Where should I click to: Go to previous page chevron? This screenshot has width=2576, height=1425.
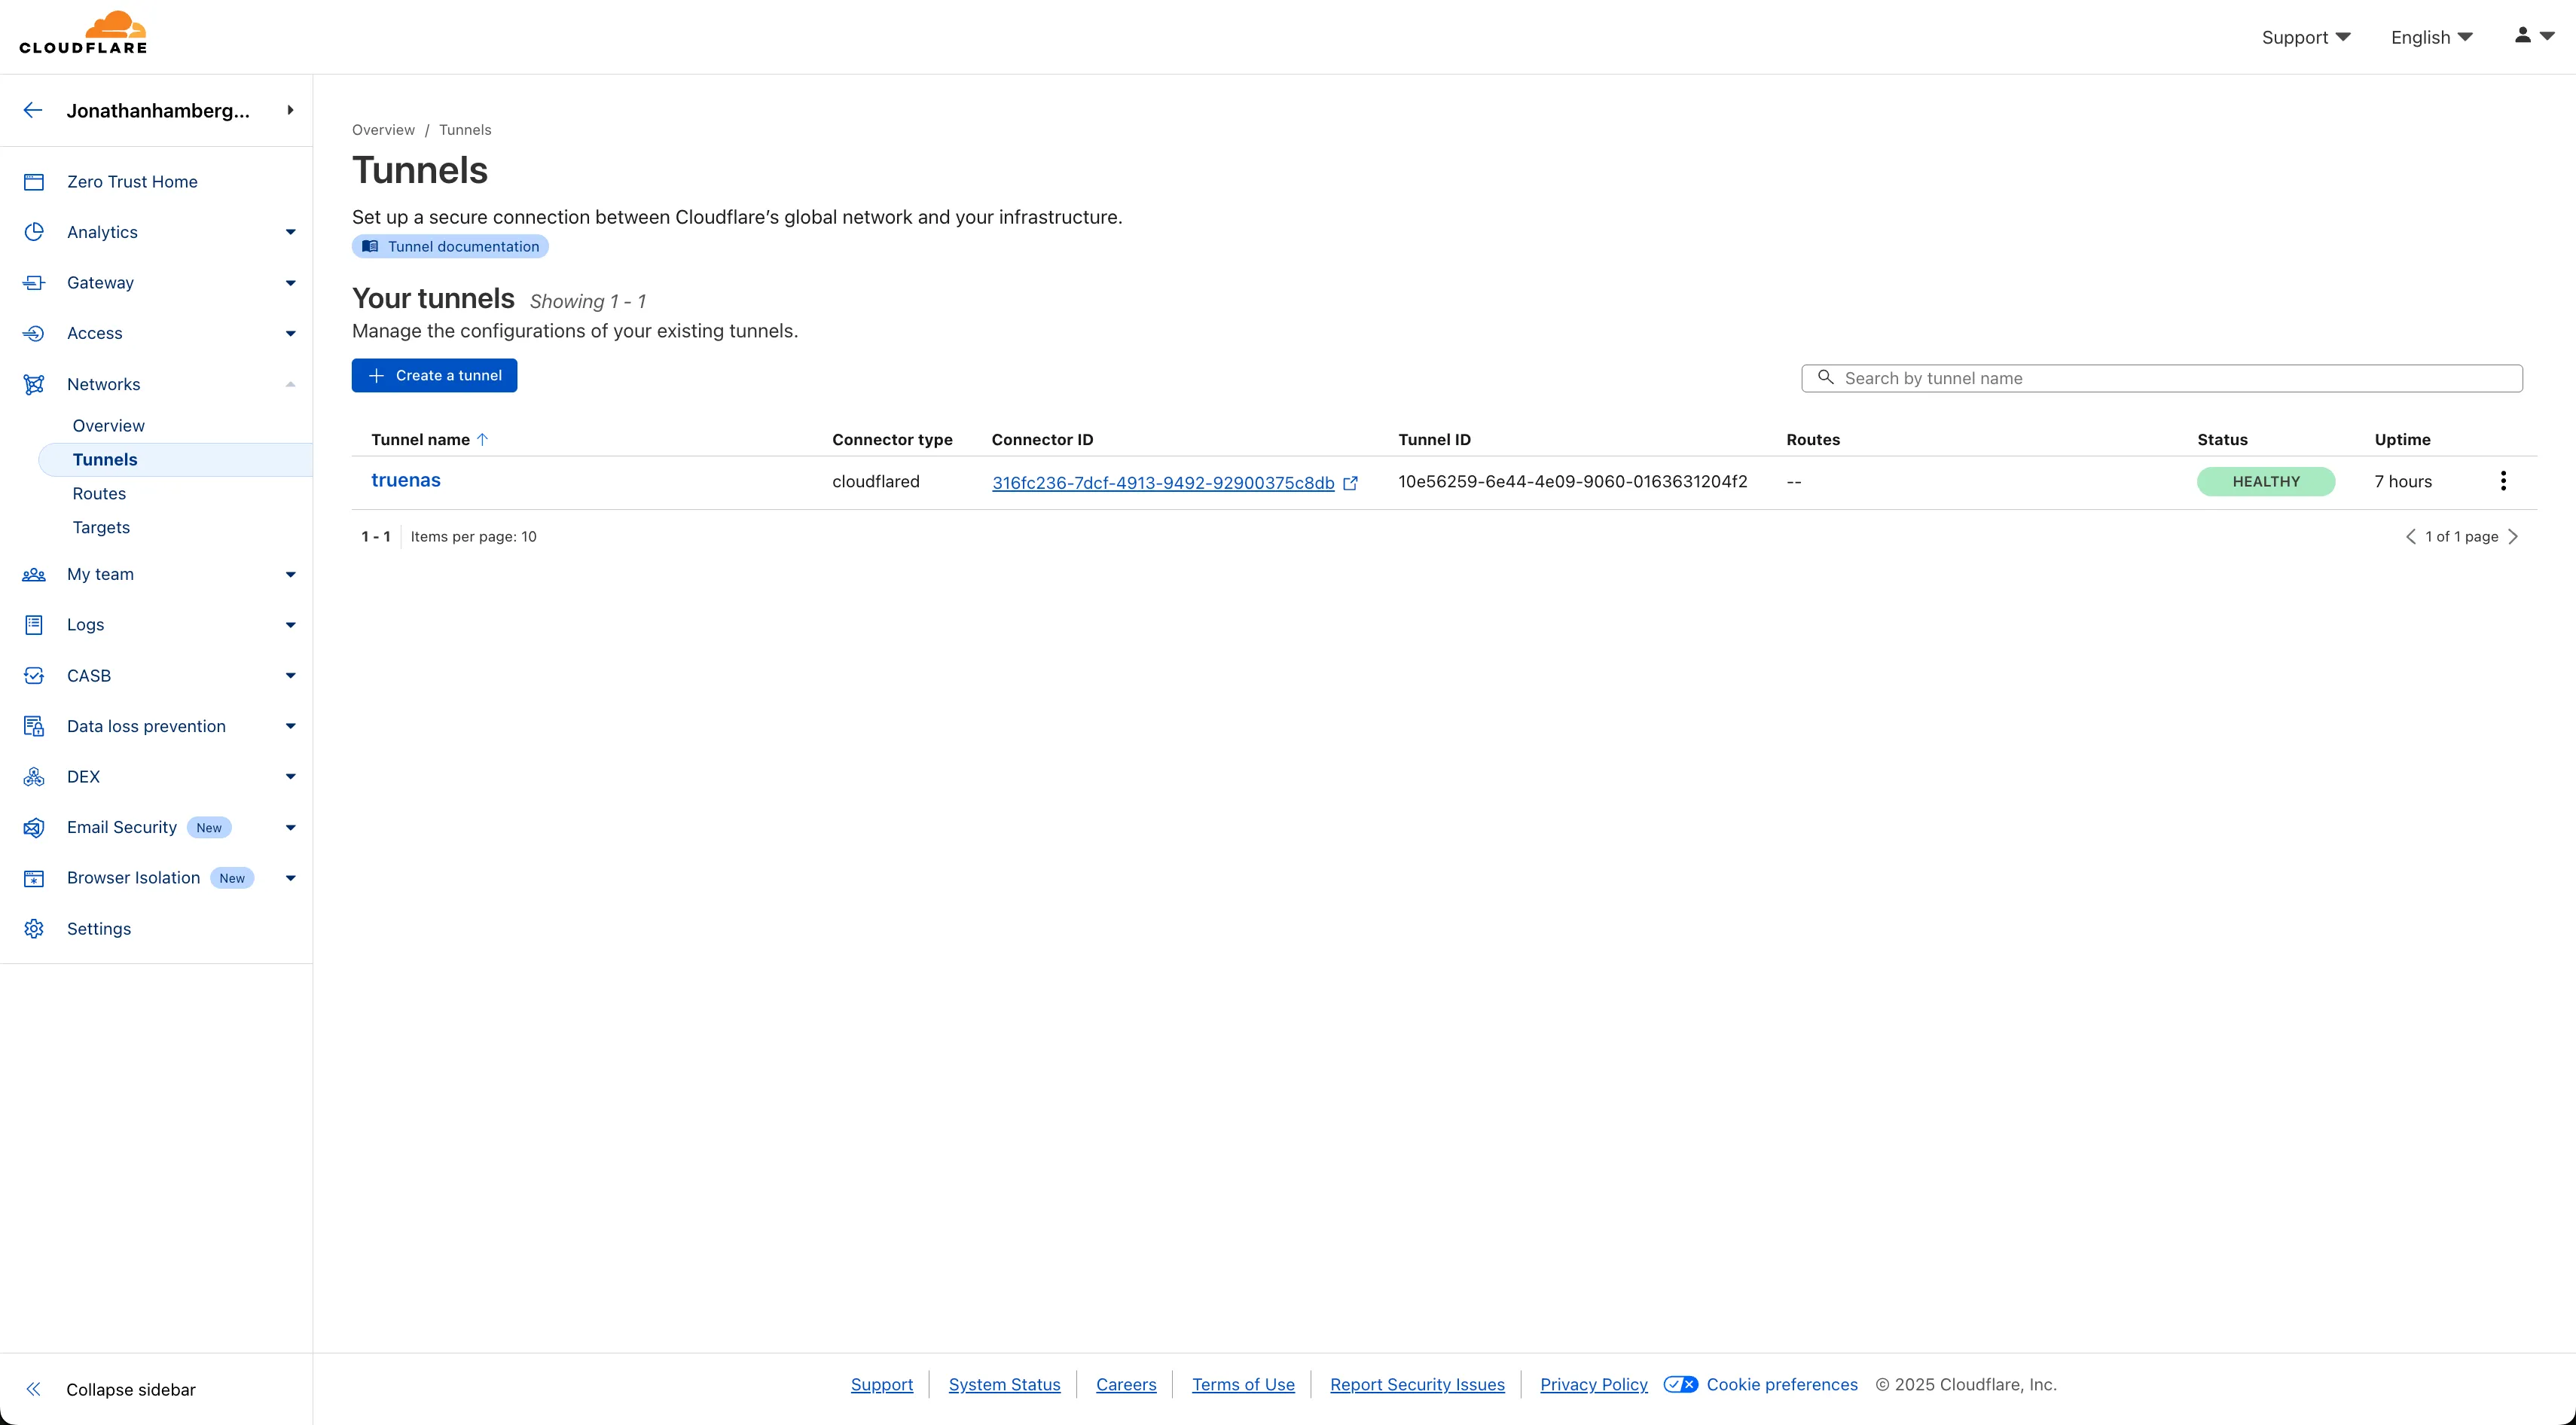pyautogui.click(x=2410, y=537)
